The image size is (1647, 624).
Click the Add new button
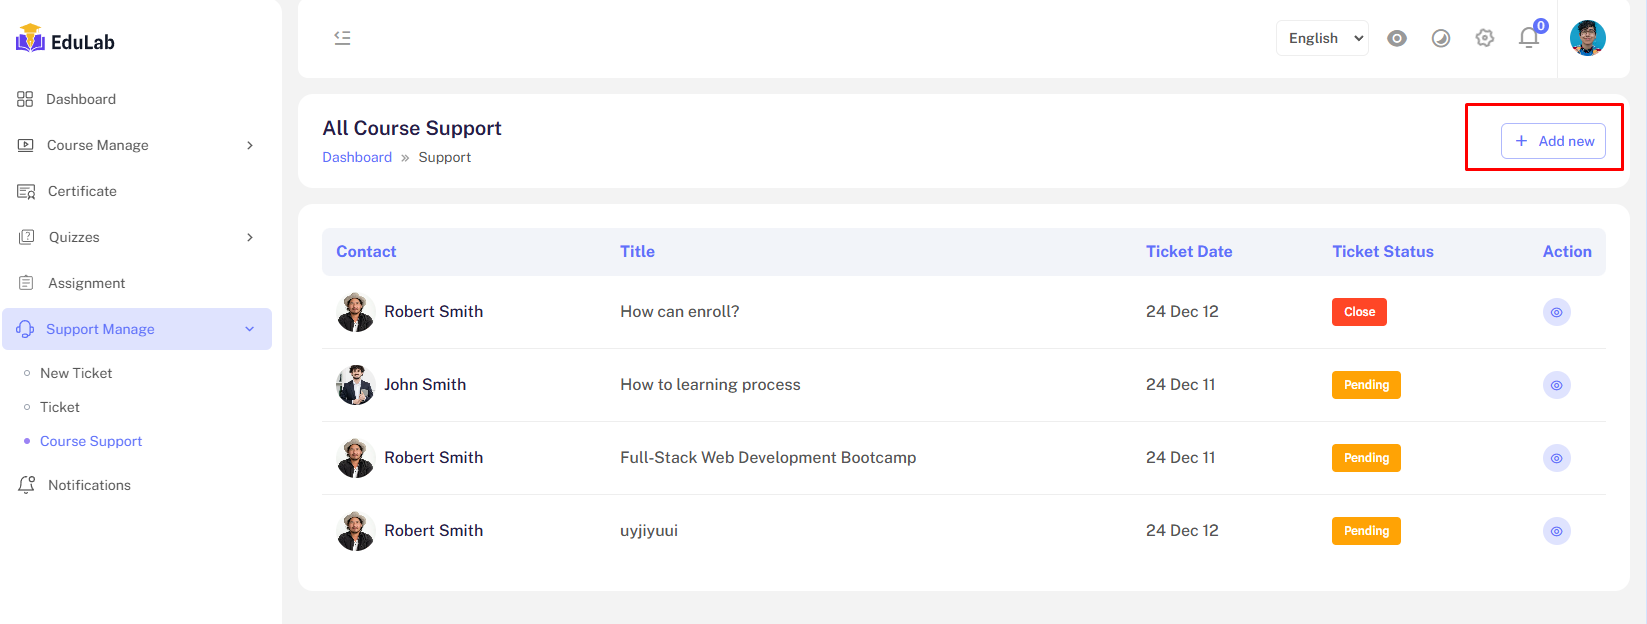pyautogui.click(x=1553, y=141)
